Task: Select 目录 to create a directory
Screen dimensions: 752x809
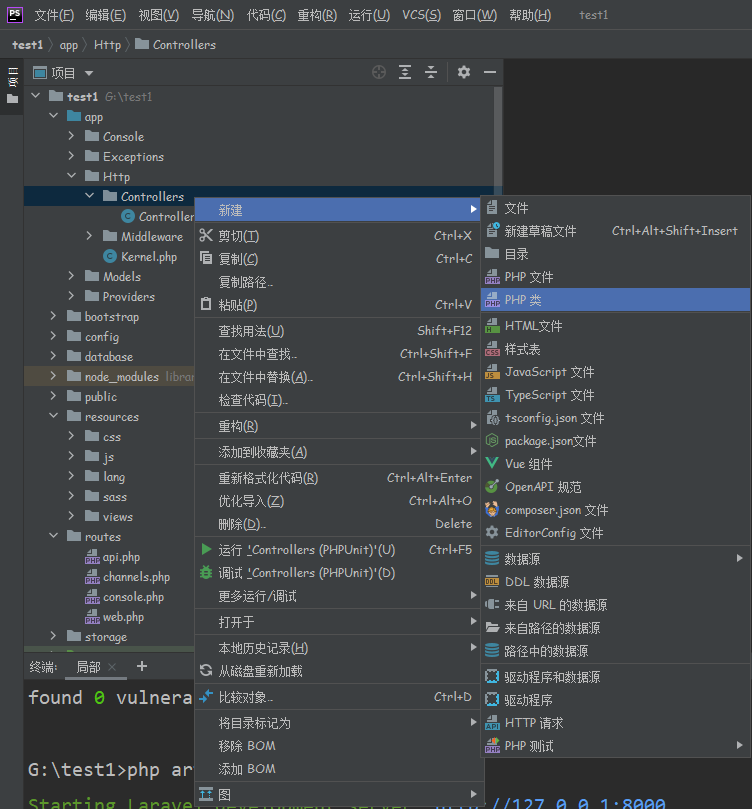Action: 615,254
